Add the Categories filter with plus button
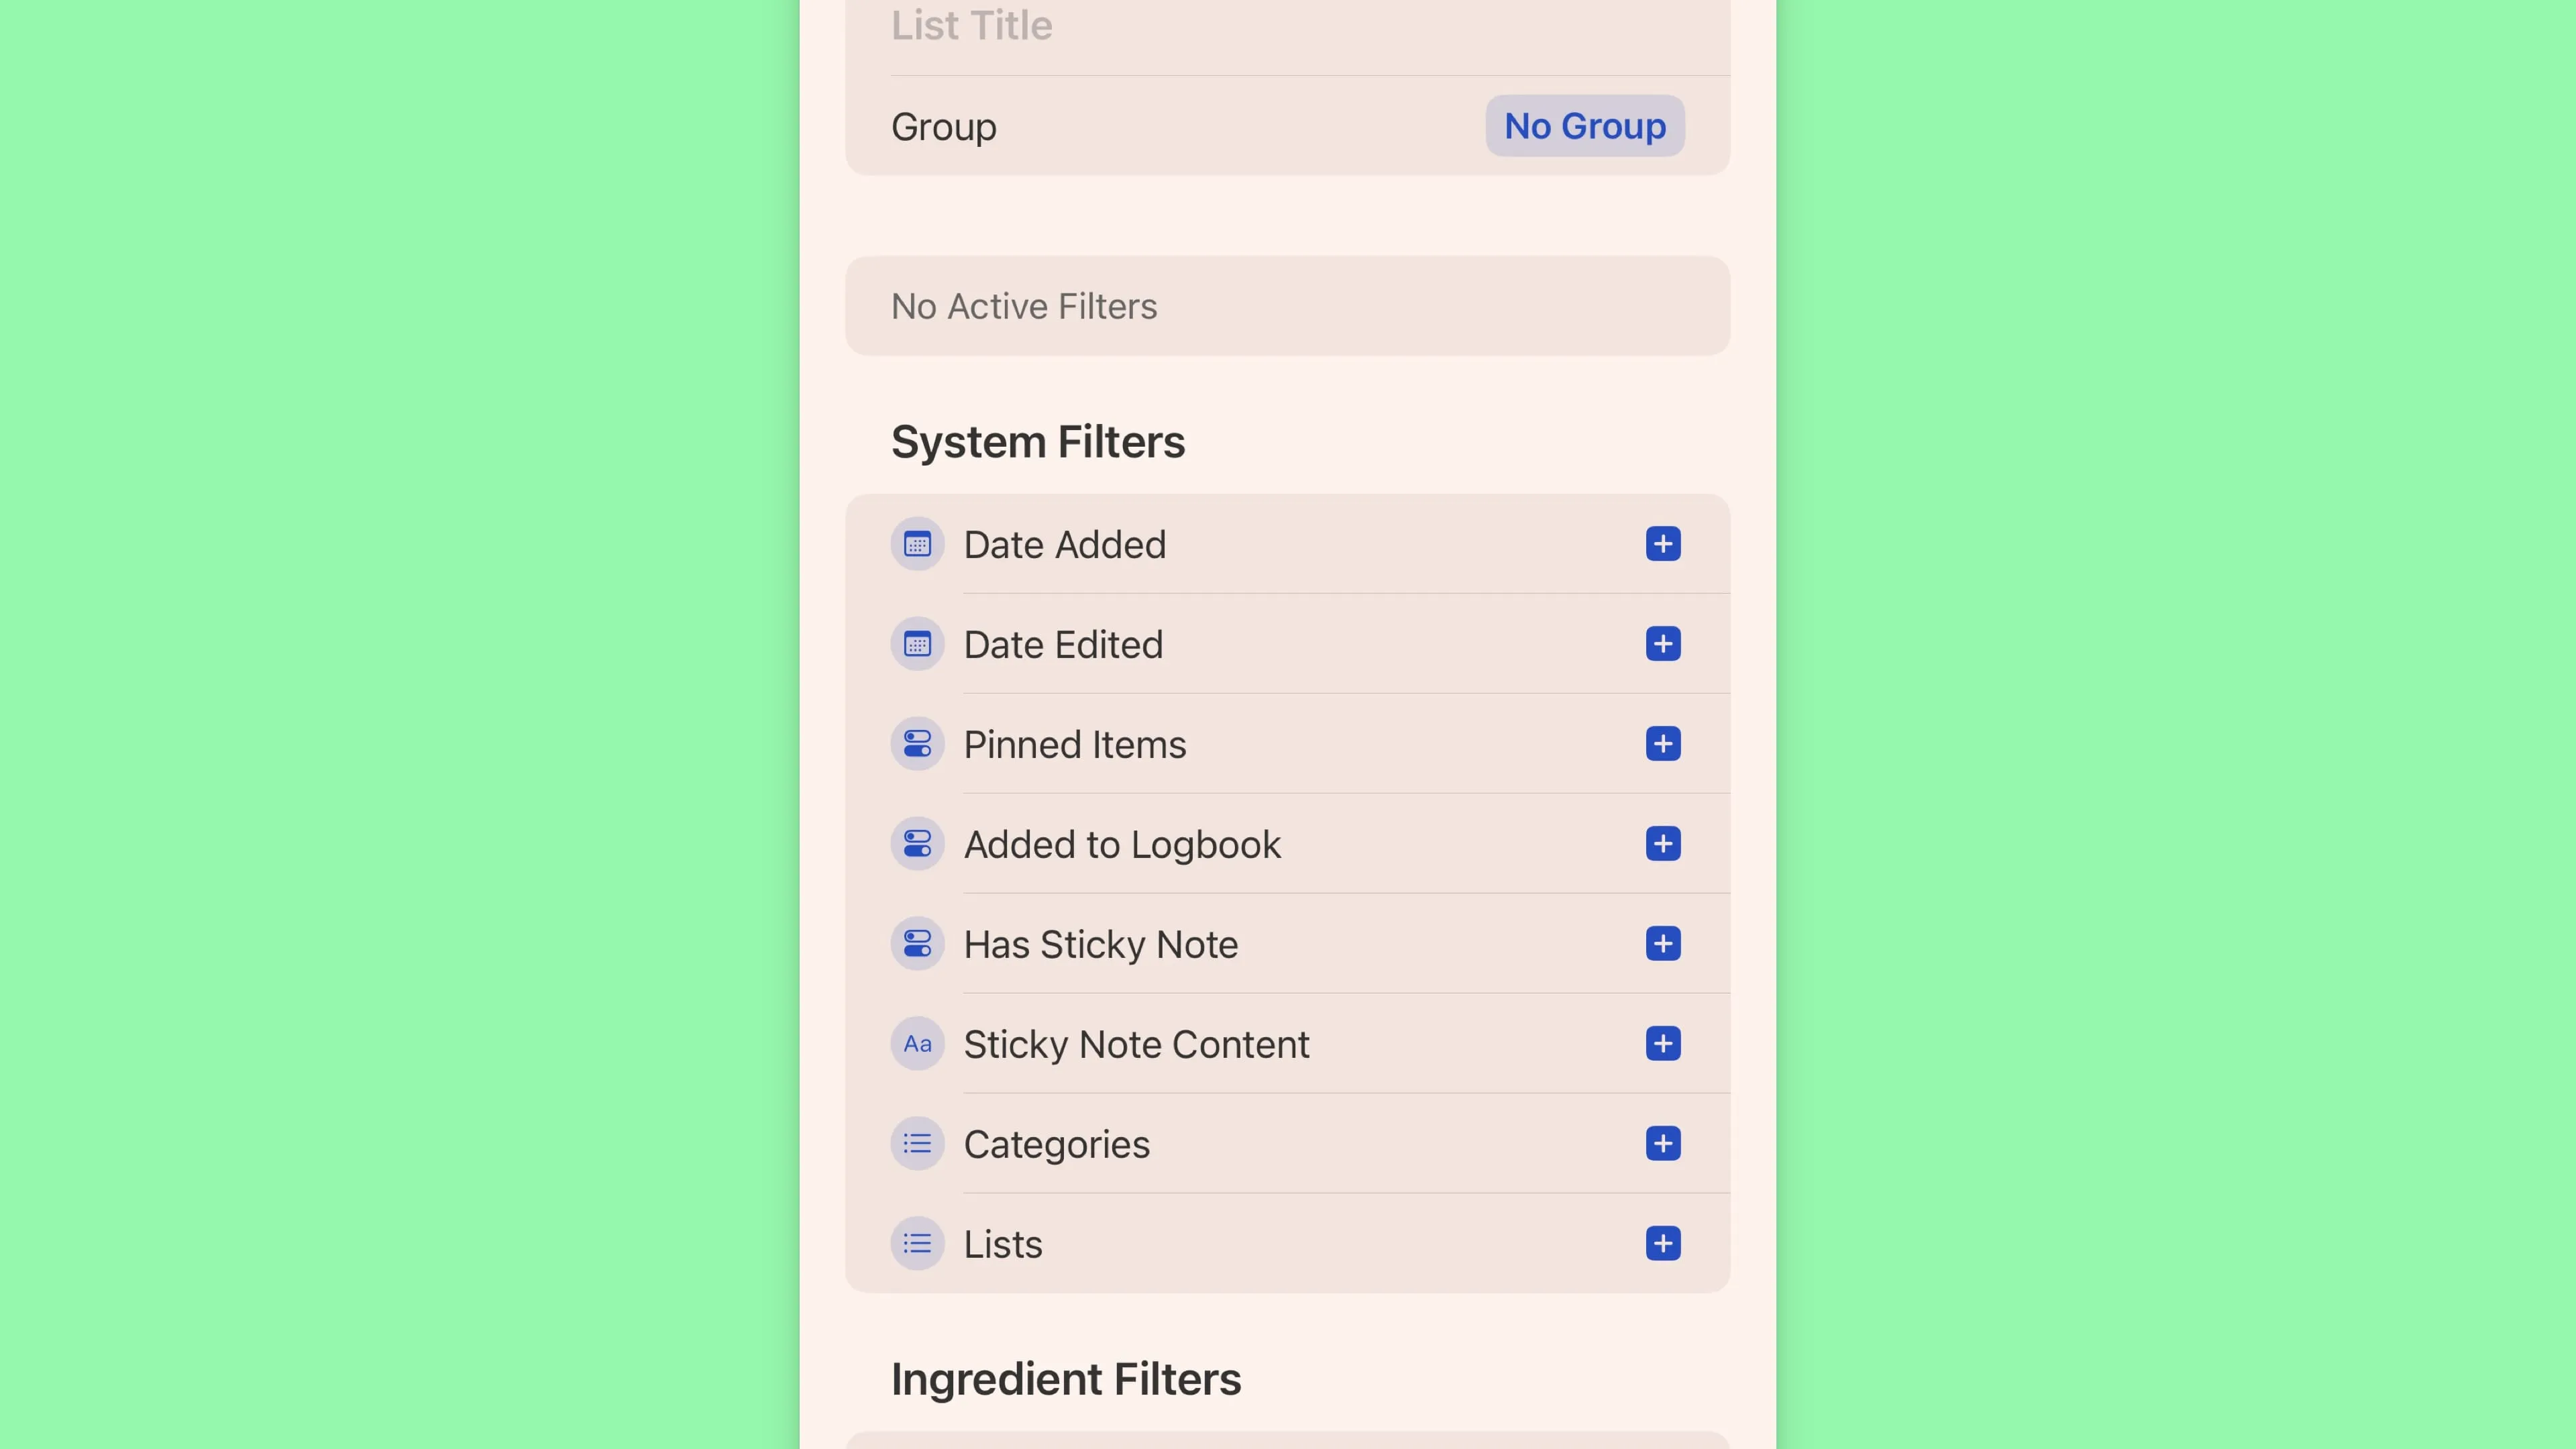The width and height of the screenshot is (2576, 1449). 1663,1144
